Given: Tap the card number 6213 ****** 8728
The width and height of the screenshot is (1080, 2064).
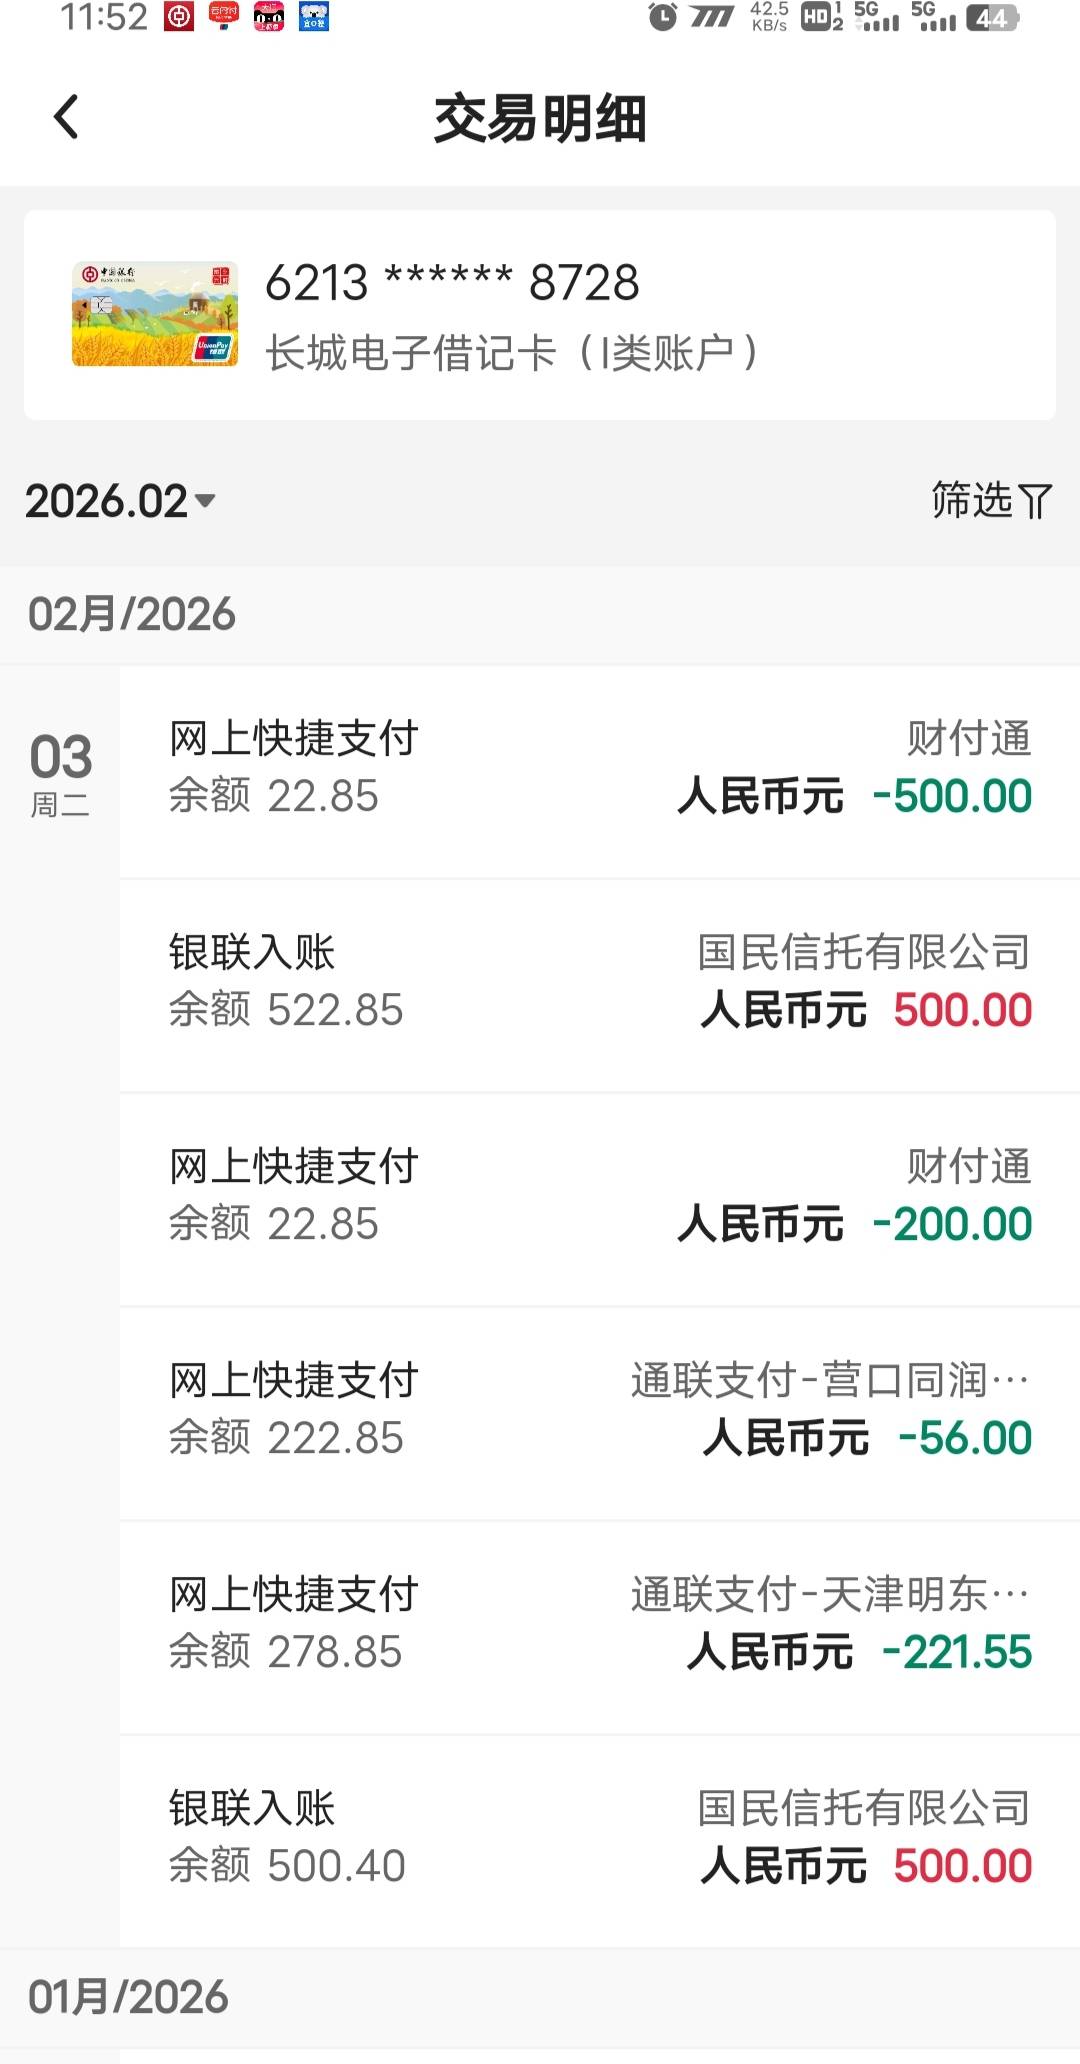Looking at the screenshot, I should coord(452,283).
